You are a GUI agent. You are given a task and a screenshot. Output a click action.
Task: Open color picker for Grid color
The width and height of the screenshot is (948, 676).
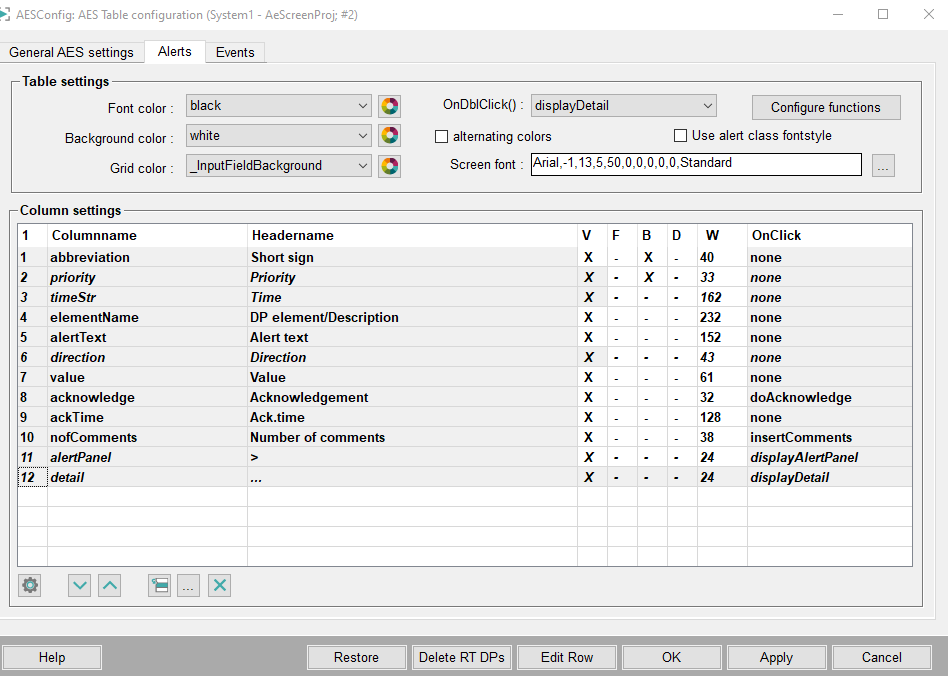coord(389,166)
